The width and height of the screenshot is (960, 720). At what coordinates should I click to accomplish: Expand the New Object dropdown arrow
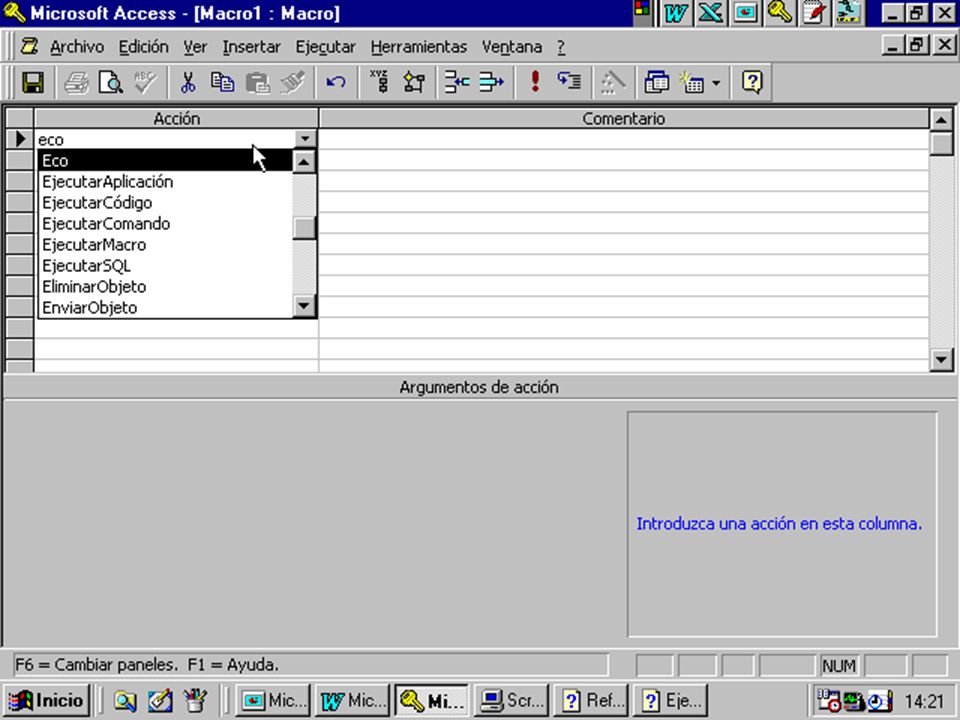click(716, 82)
